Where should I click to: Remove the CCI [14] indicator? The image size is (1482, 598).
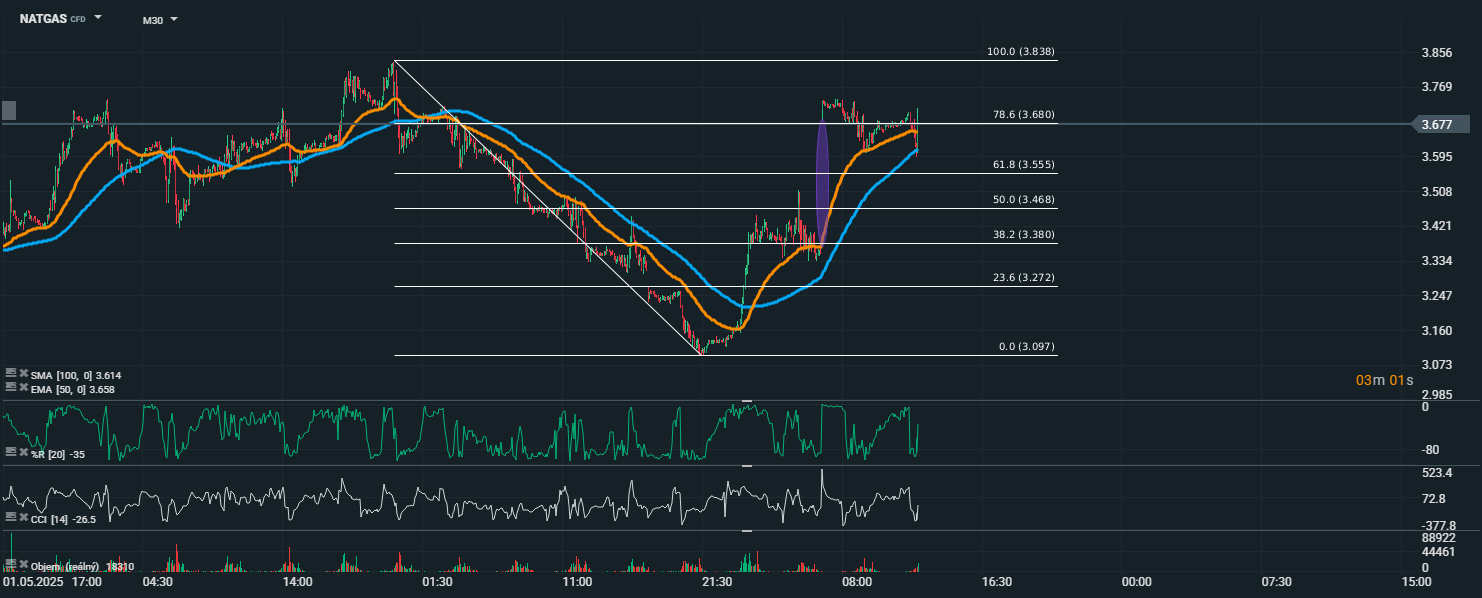point(23,517)
